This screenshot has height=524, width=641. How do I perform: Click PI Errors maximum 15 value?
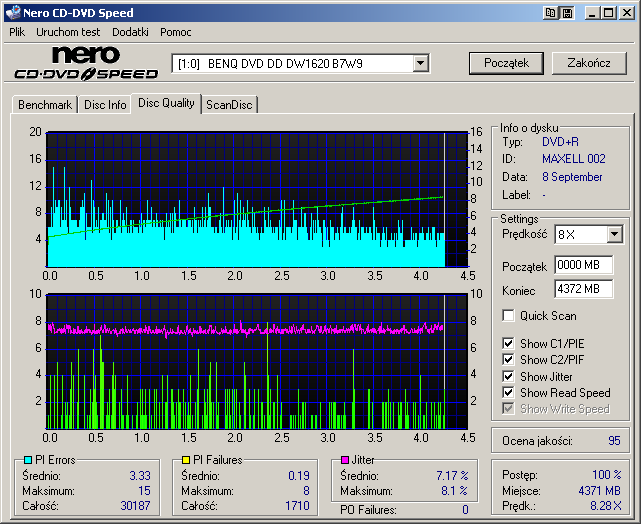pos(144,490)
